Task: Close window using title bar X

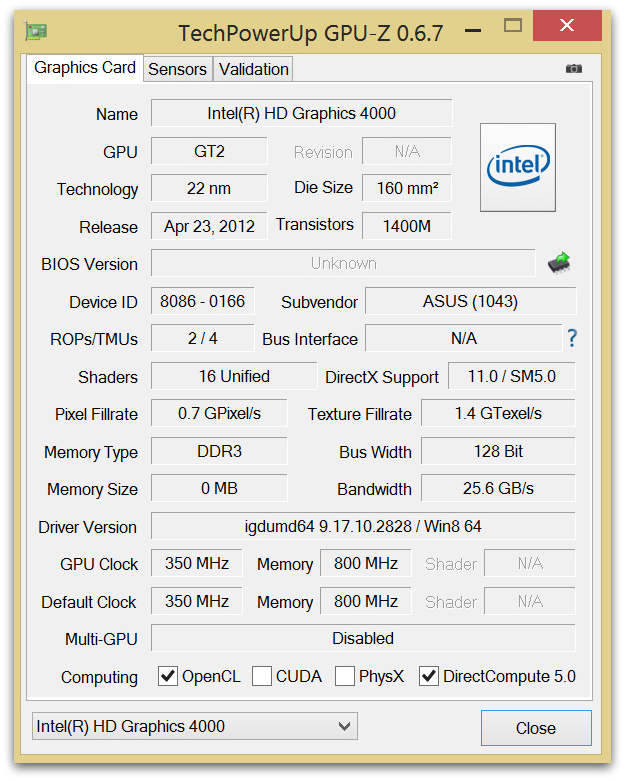Action: coord(568,25)
